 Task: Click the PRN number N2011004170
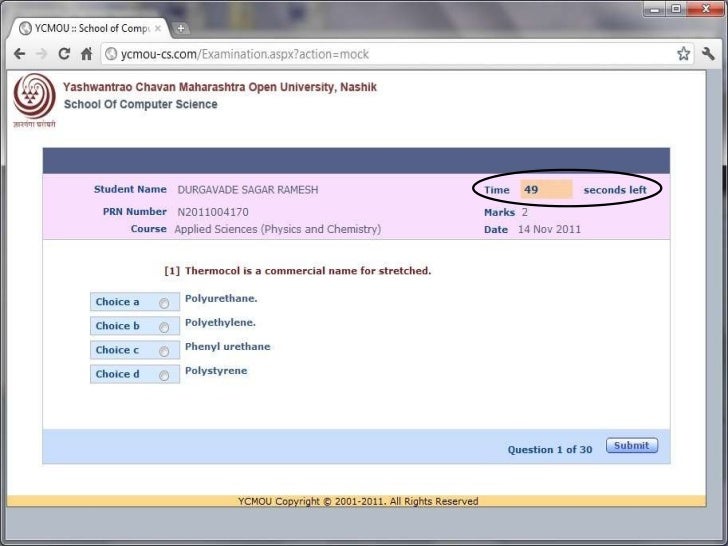pyautogui.click(x=213, y=212)
